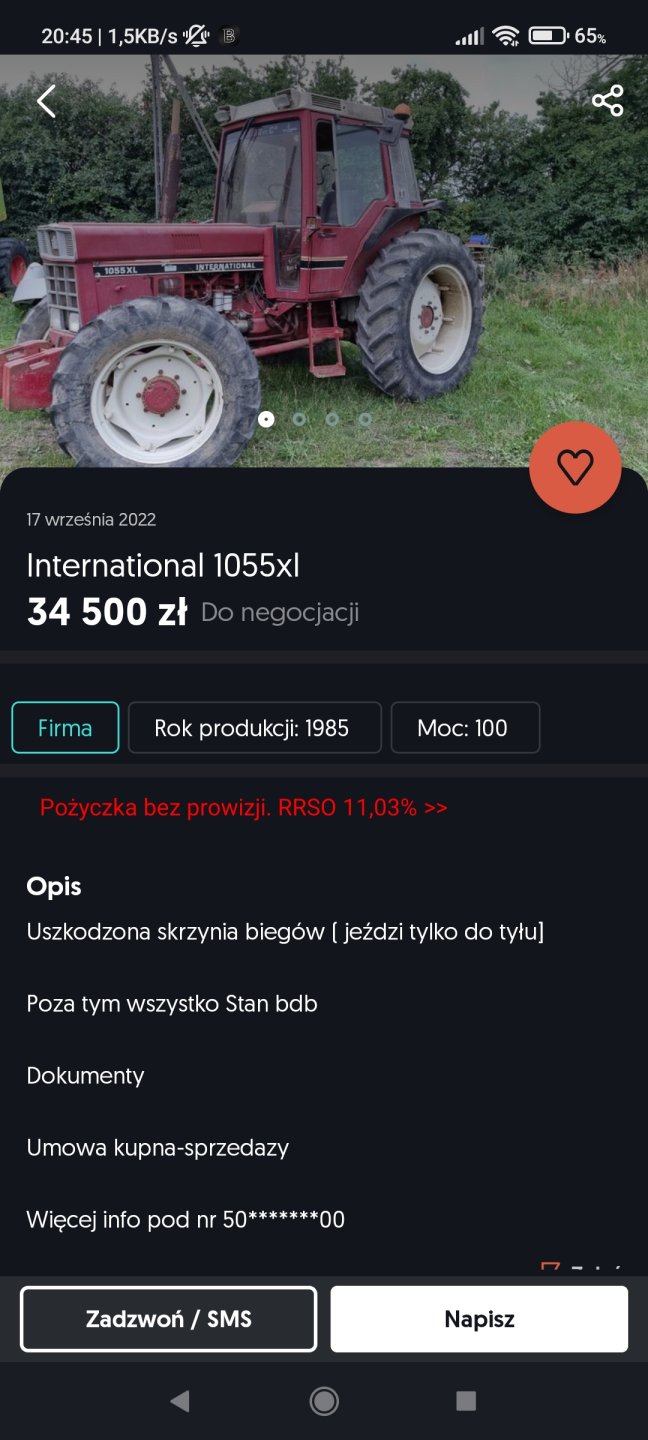Viewport: 648px width, 1440px height.
Task: Add listing to favorites with heart
Action: [x=575, y=468]
